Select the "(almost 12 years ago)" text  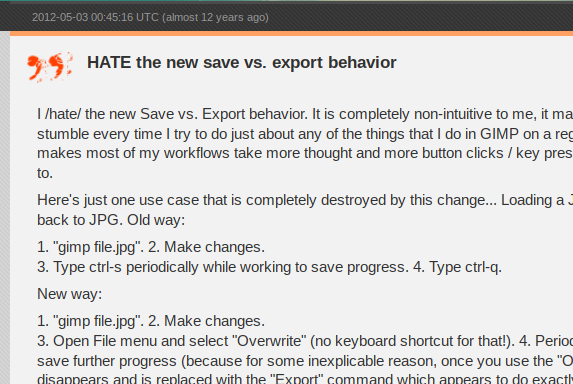coord(215,17)
